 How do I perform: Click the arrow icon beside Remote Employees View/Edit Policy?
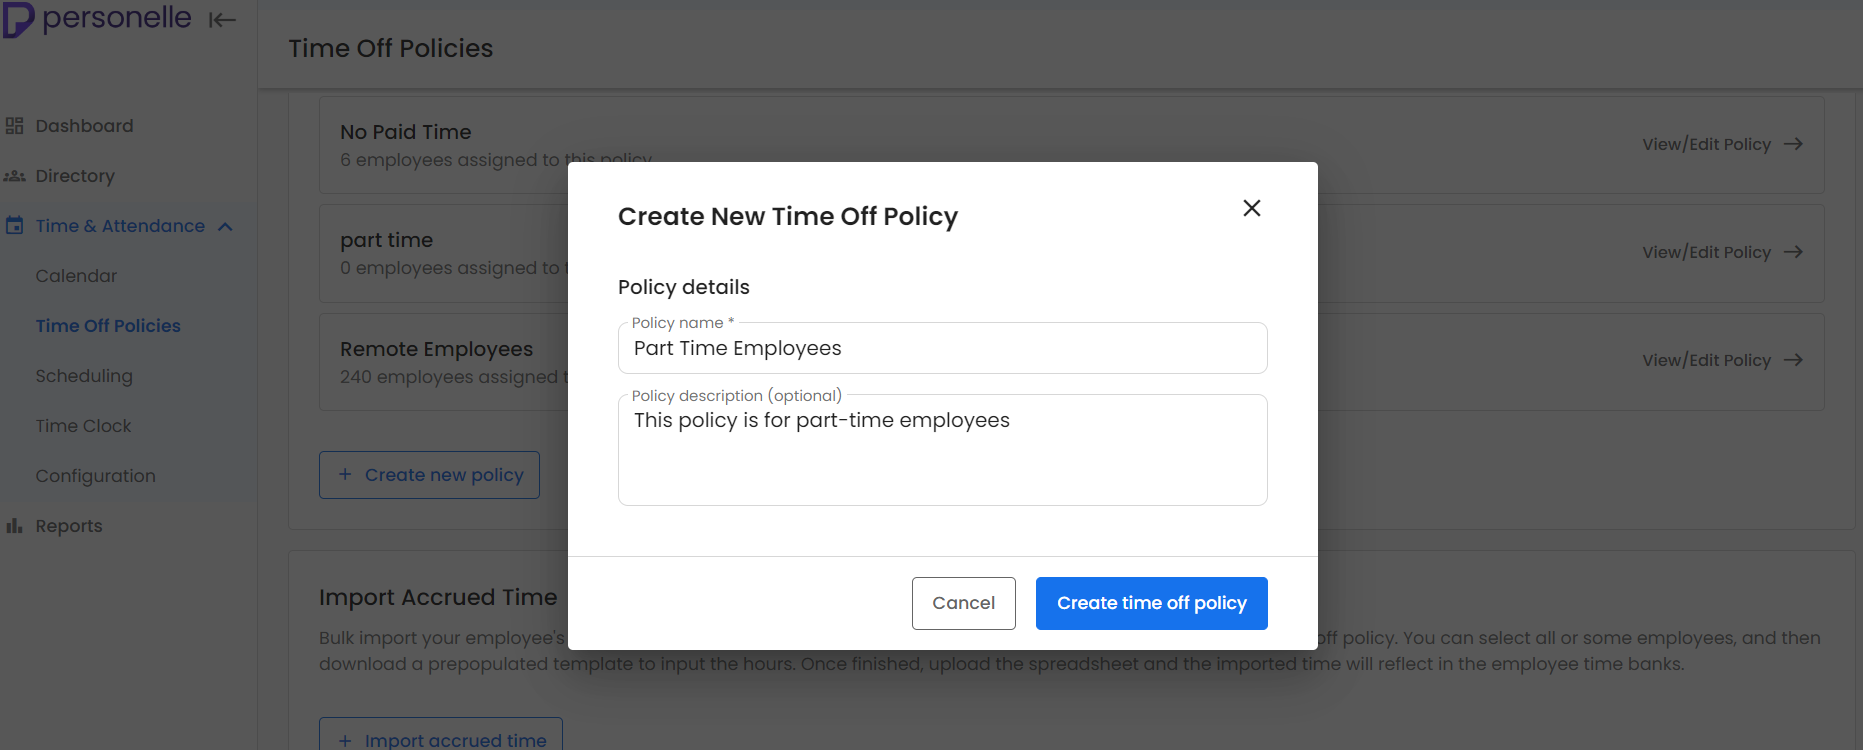pos(1792,360)
